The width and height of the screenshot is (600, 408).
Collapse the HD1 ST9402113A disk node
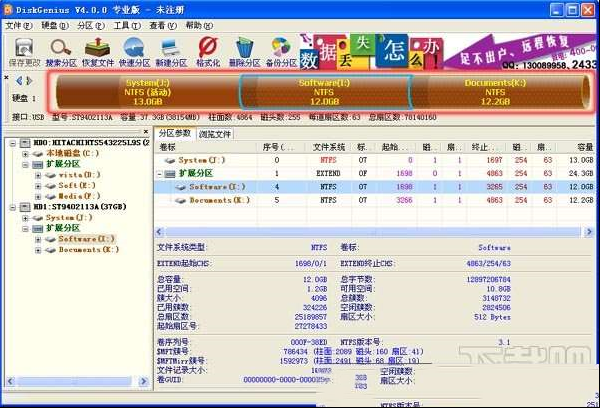[x=13, y=207]
